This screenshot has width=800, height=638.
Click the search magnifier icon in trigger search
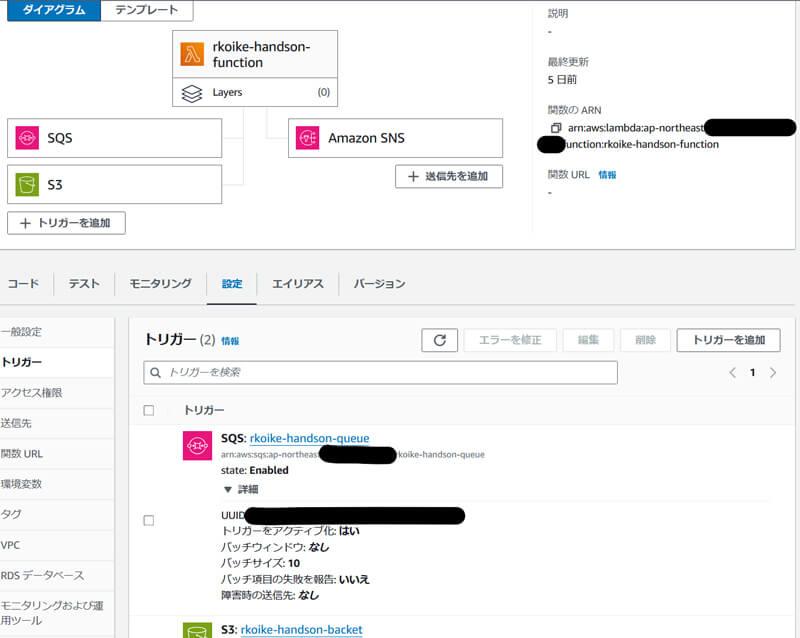coord(156,373)
